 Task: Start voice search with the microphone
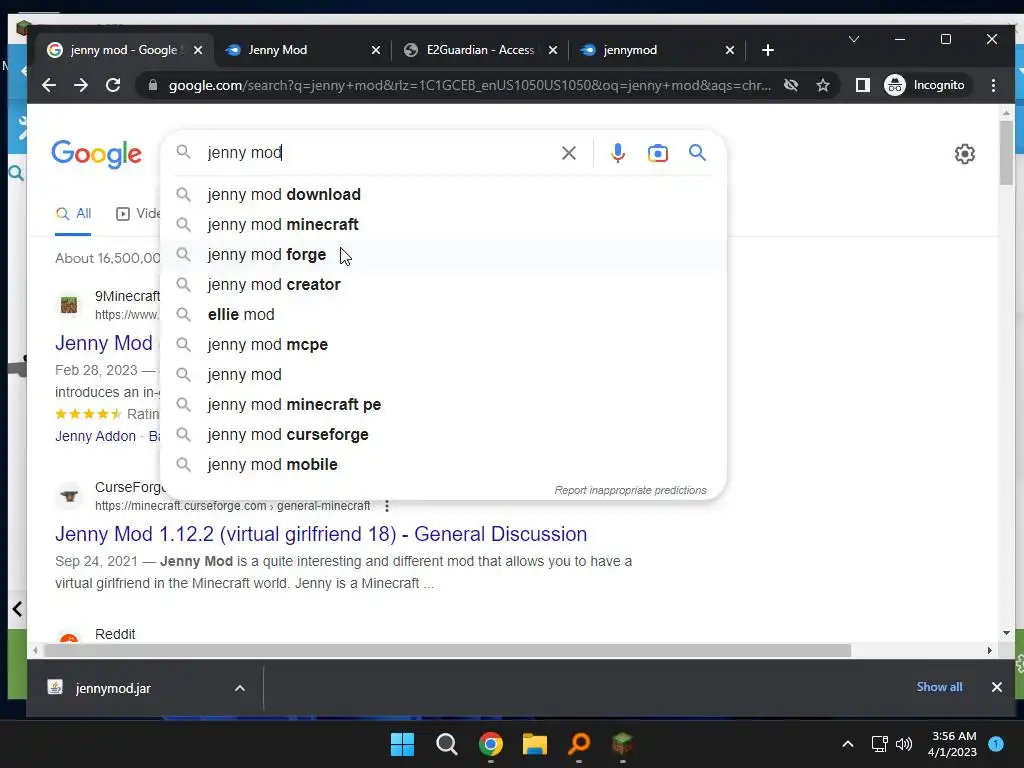point(617,153)
